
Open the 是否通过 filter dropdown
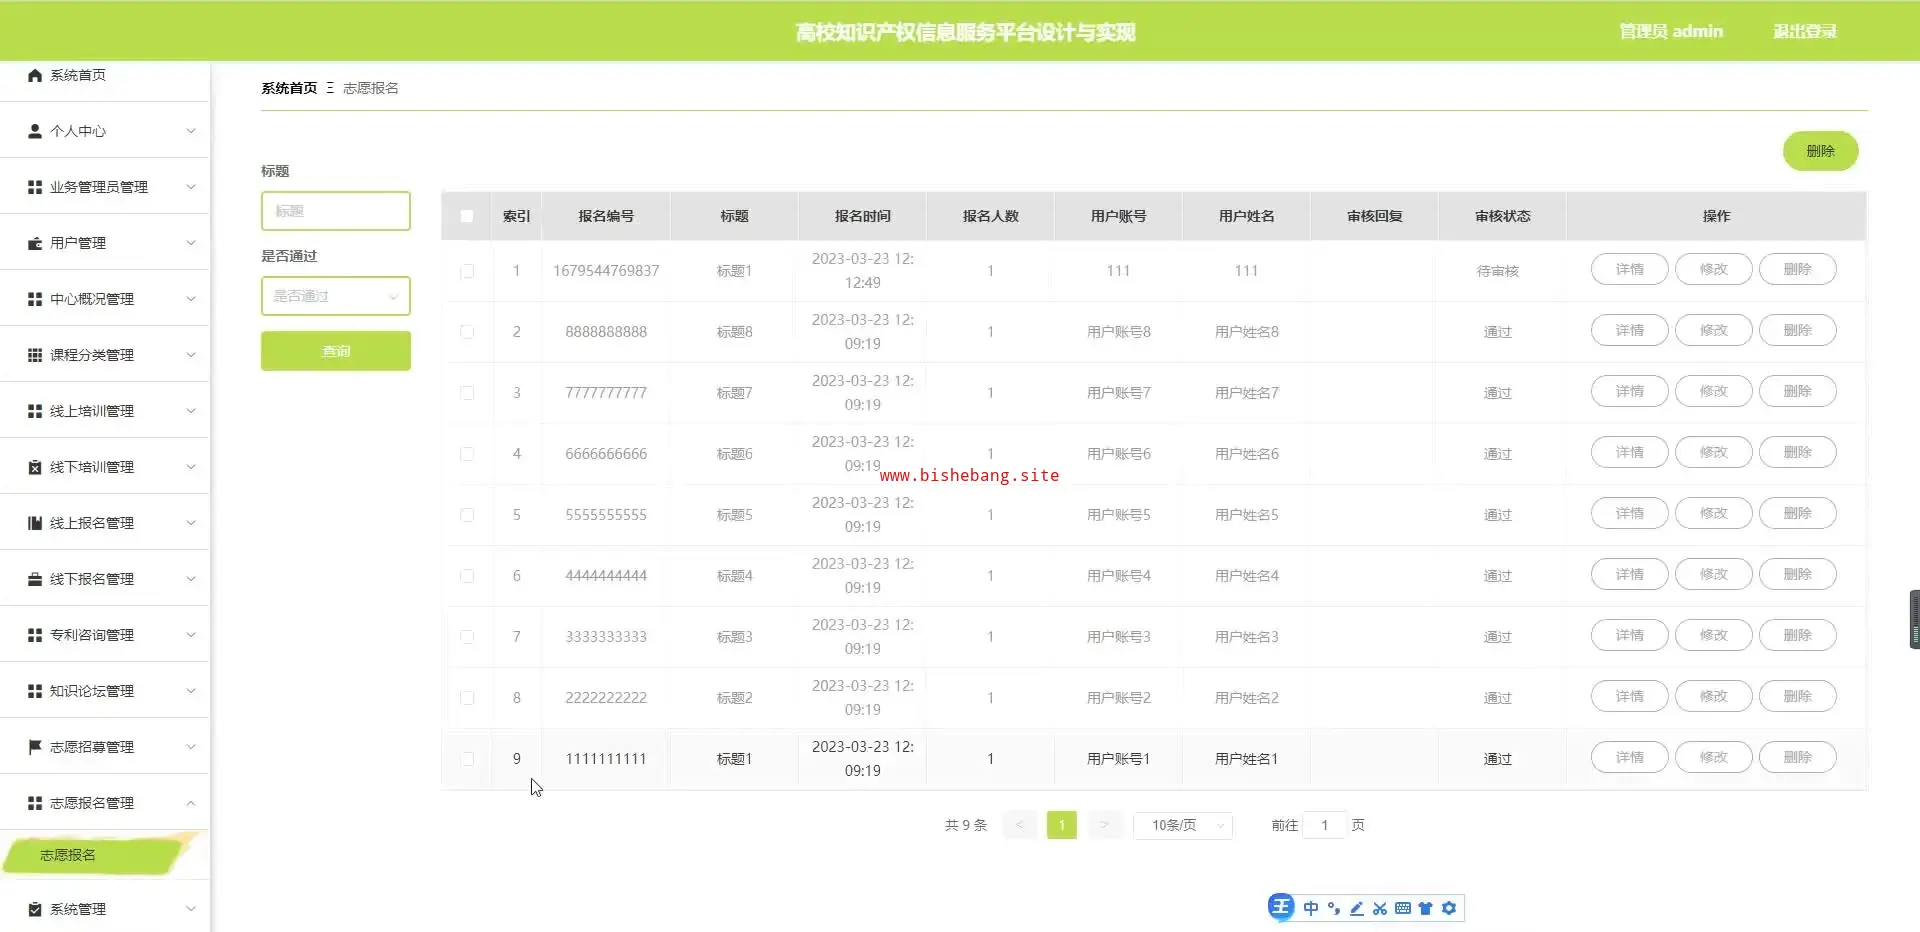[336, 296]
